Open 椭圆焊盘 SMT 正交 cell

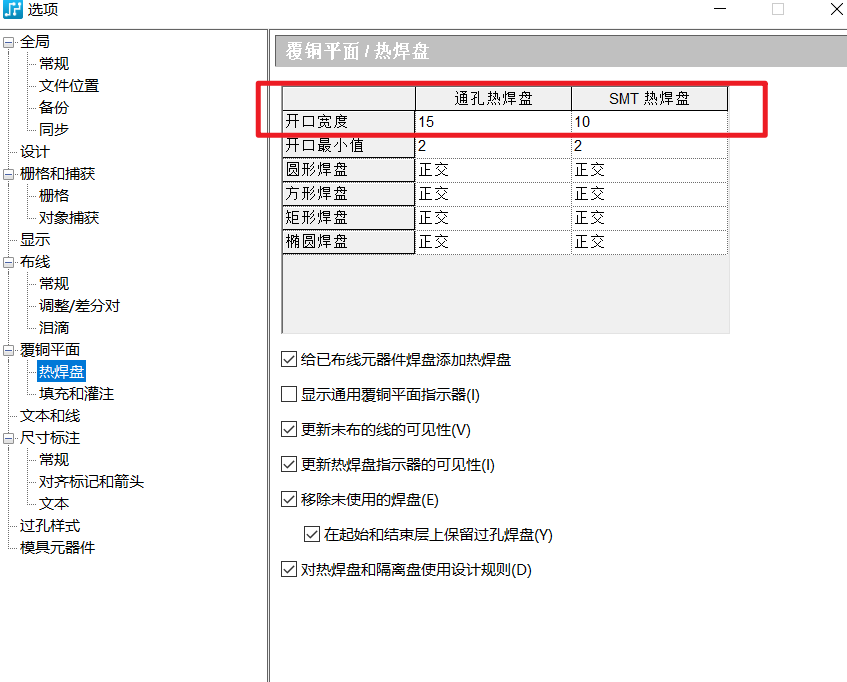[x=650, y=242]
